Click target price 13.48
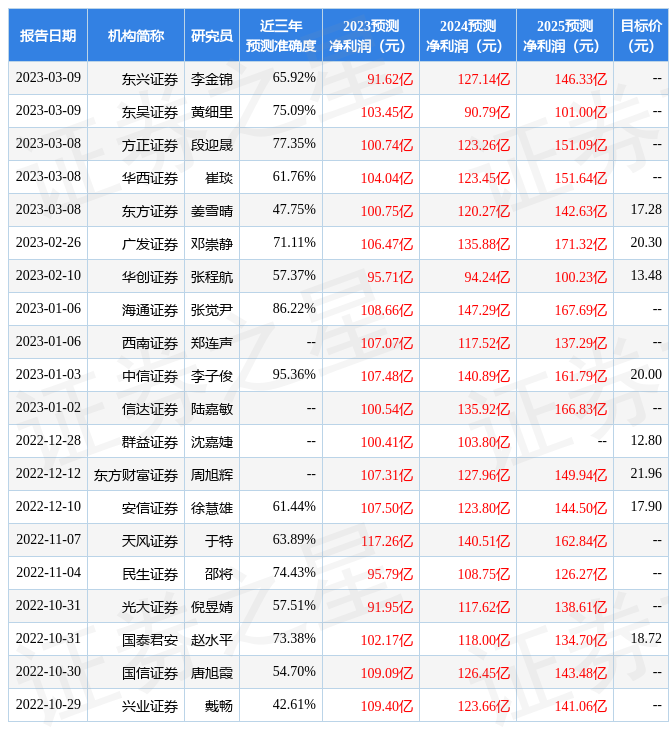 [646, 276]
